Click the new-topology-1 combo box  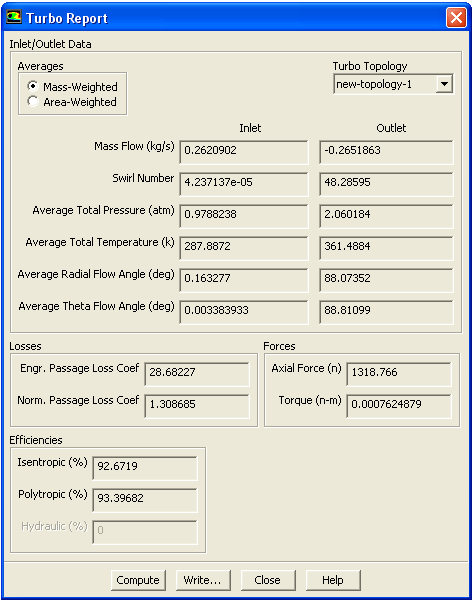point(393,84)
